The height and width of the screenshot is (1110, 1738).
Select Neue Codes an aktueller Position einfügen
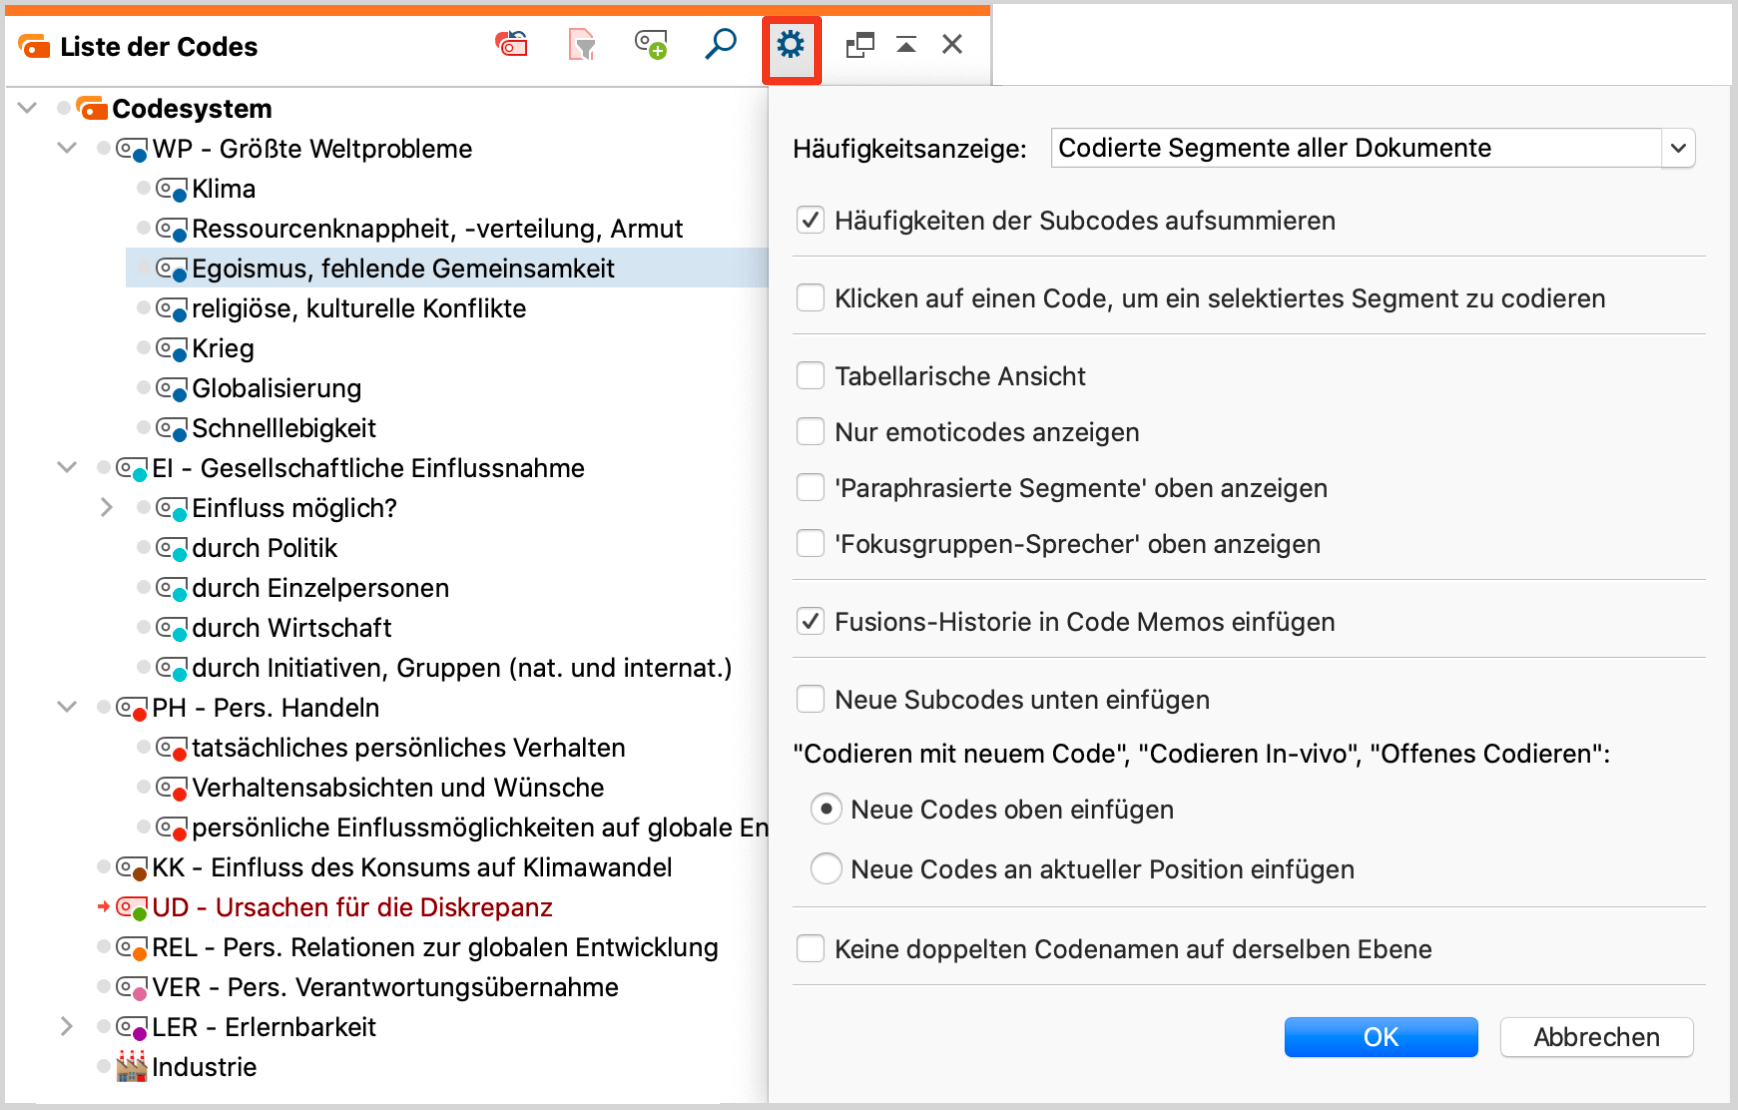point(826,869)
